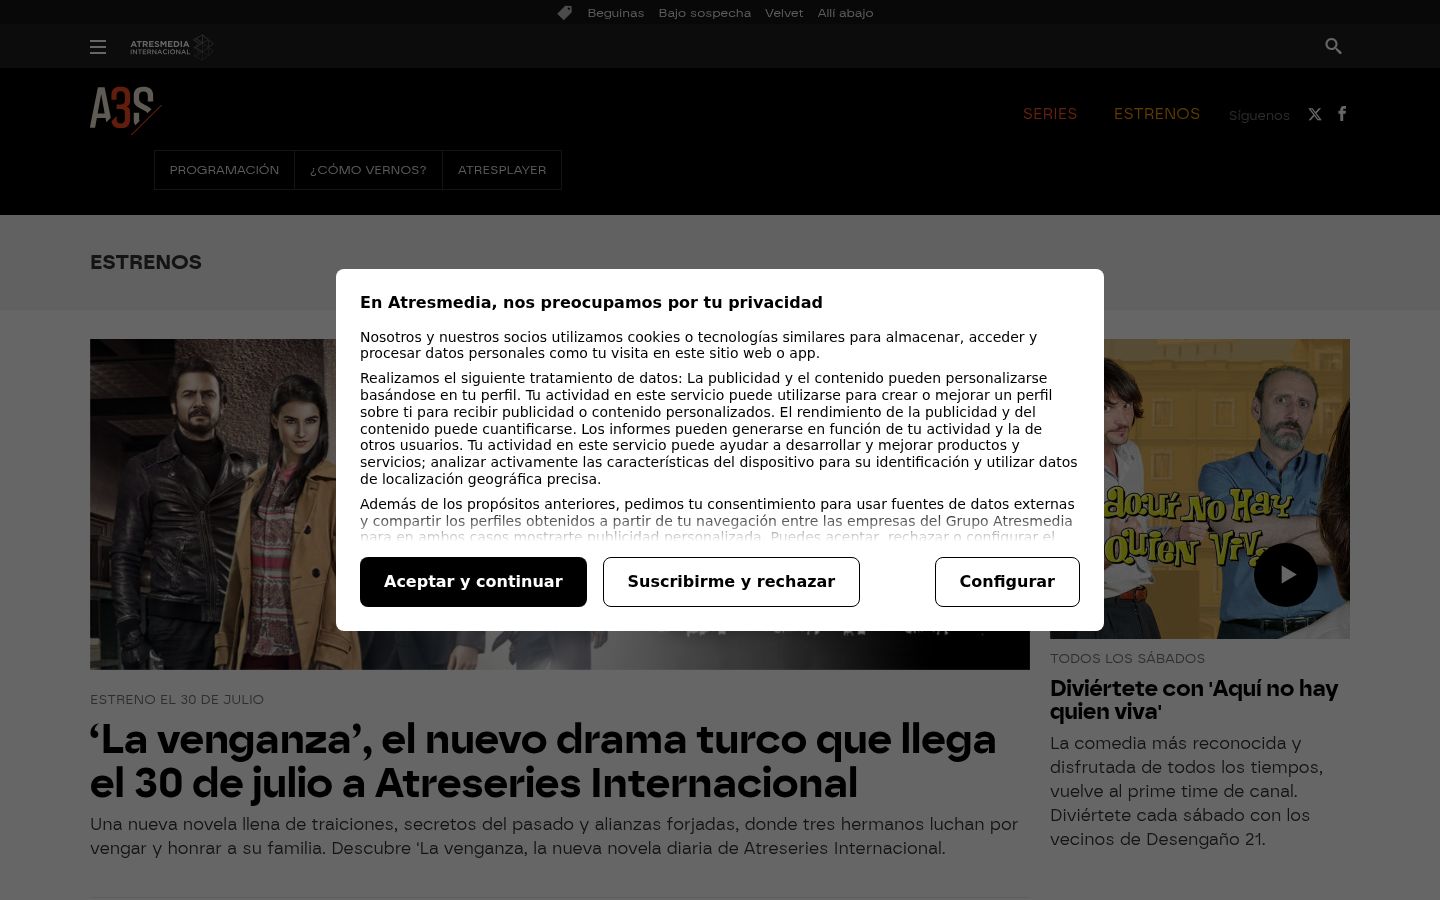Click the 'Realizamos el siguiente tratamiento' paragraph
Viewport: 1440px width, 900px height.
point(719,429)
